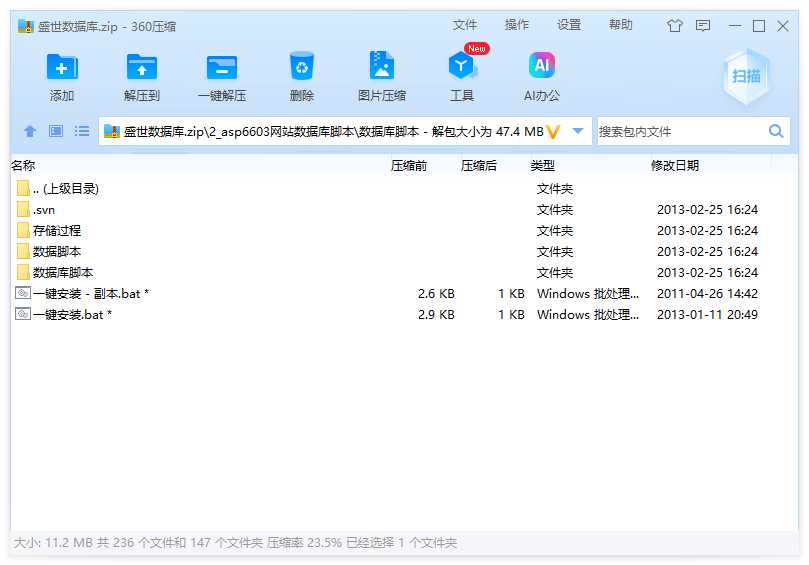Click the date 2013-01-11 20:49

(x=707, y=314)
